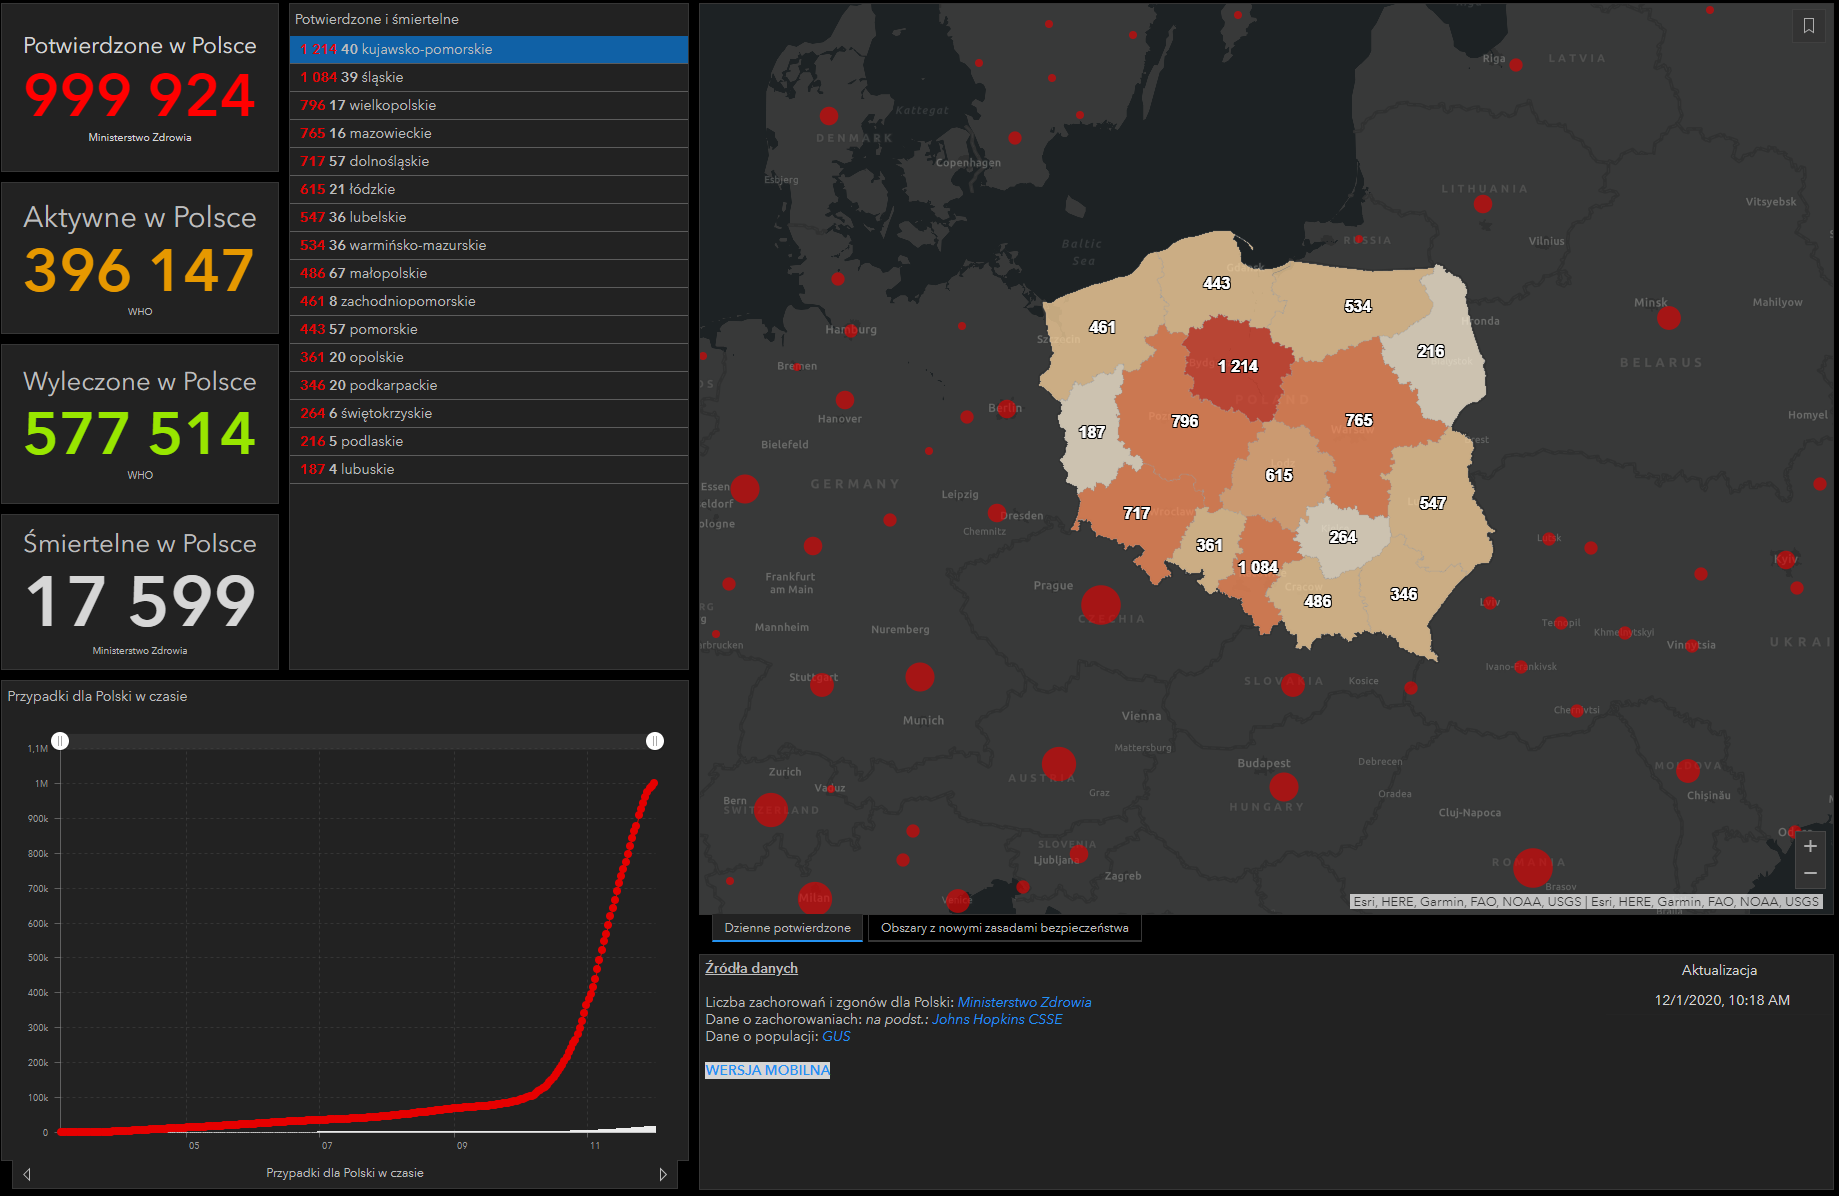Open the WERSJA MOBILNA link

[x=767, y=1070]
